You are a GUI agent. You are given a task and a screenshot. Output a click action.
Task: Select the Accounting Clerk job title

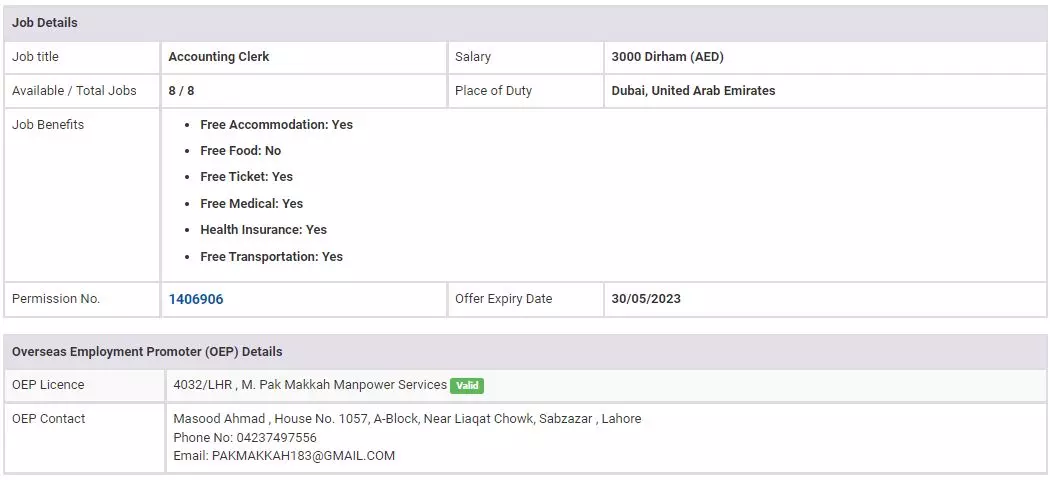click(219, 57)
